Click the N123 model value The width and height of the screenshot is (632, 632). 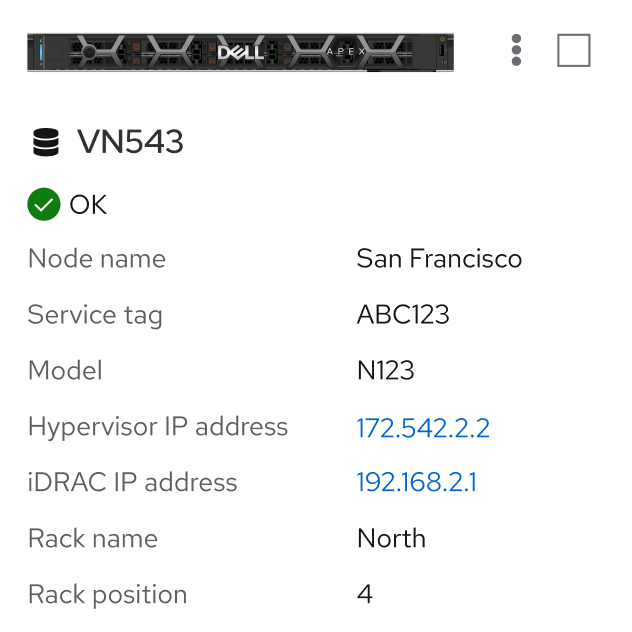click(385, 371)
